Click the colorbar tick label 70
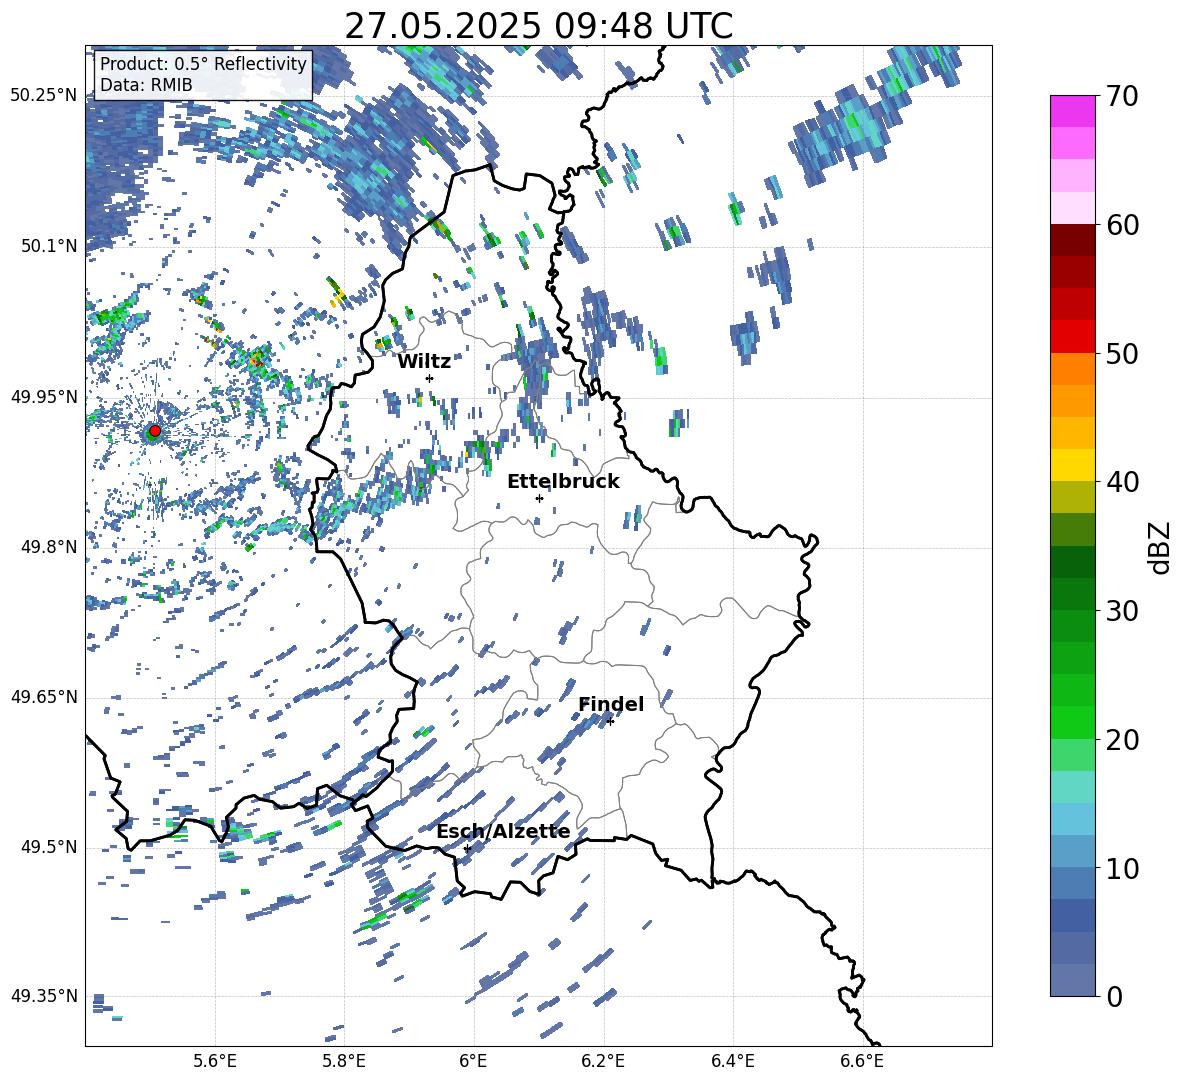 1121,96
